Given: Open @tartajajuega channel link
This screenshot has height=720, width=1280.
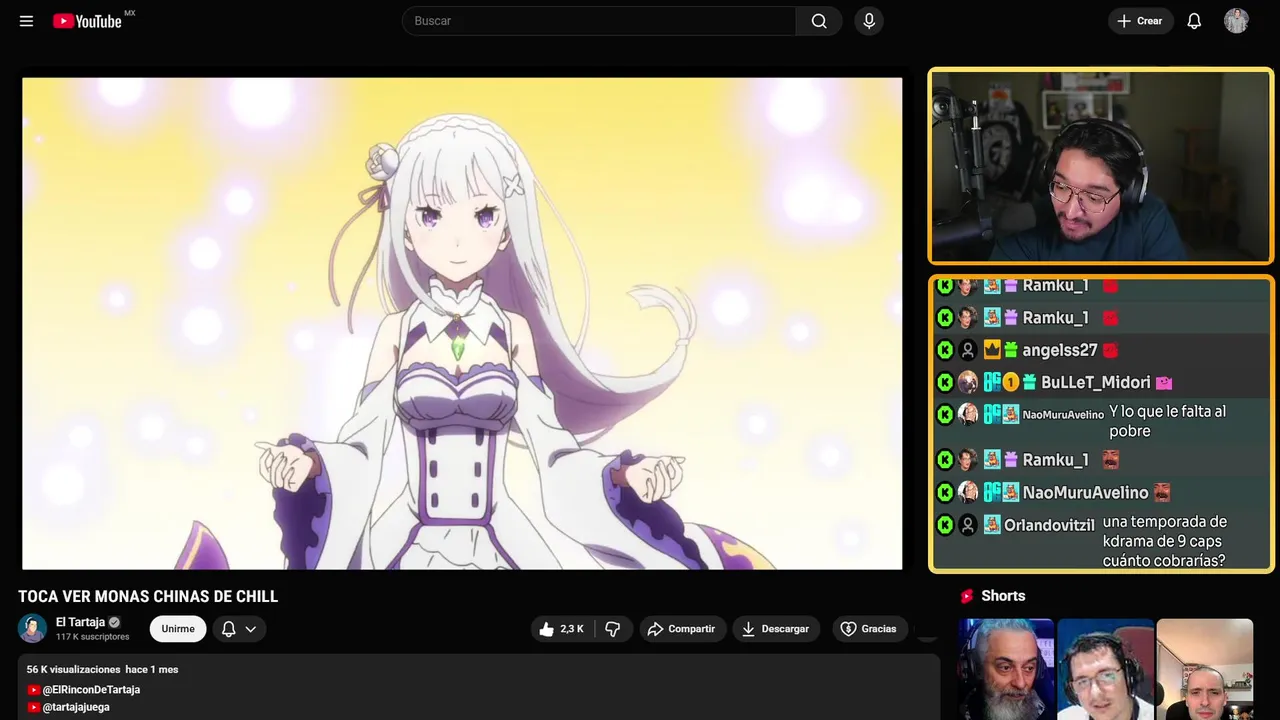Looking at the screenshot, I should [76, 707].
